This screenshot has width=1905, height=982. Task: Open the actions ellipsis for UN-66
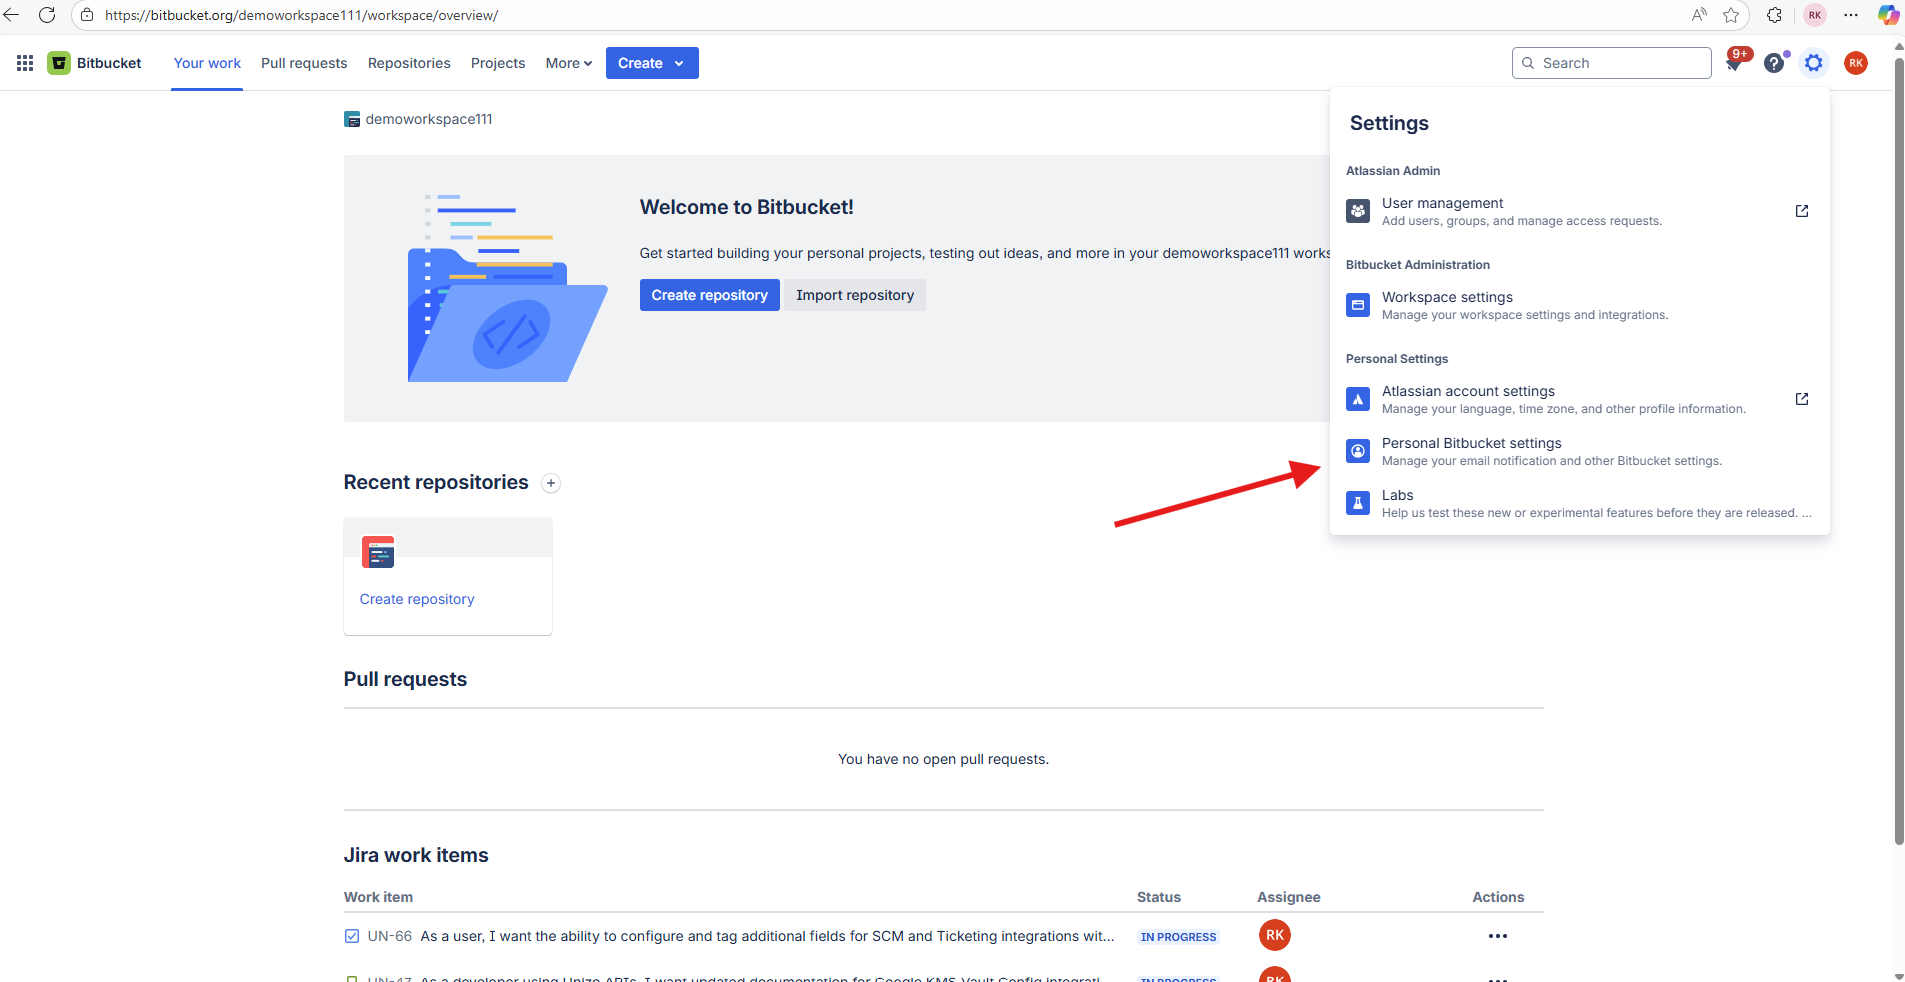pos(1497,936)
